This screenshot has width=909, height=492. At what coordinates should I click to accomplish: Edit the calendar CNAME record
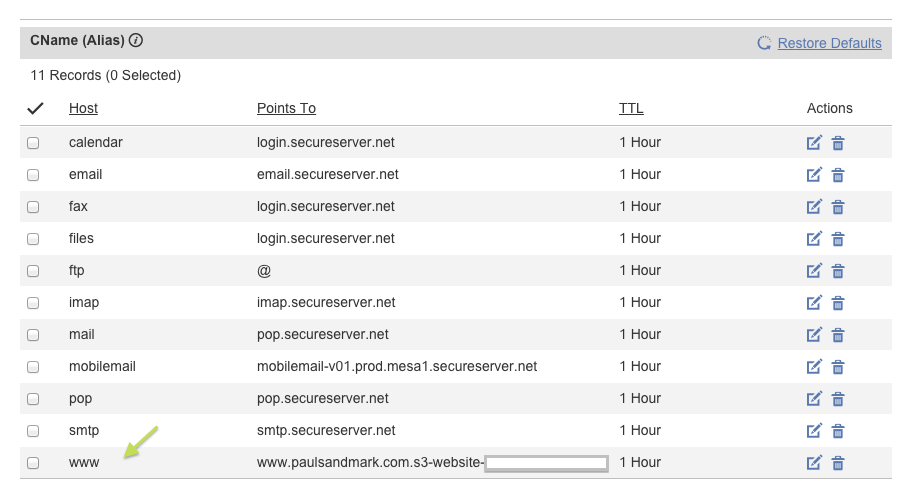tap(814, 143)
